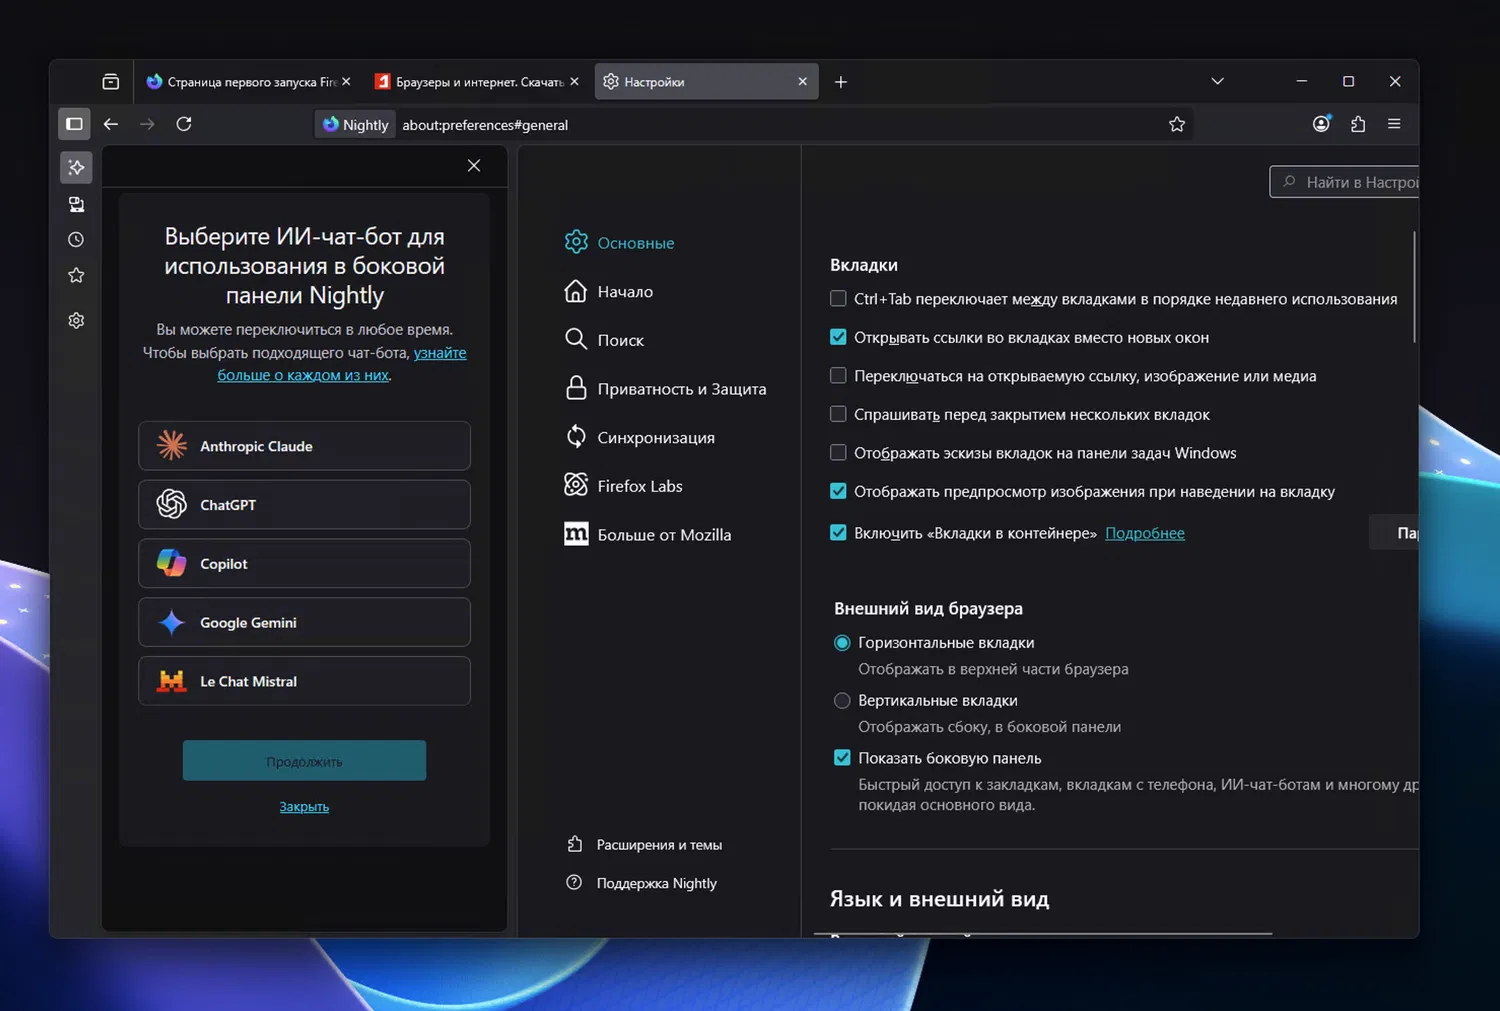Screen dimensions: 1500x1011
Task: Open 'Приватность и Защита' settings category
Action: pyautogui.click(x=666, y=389)
